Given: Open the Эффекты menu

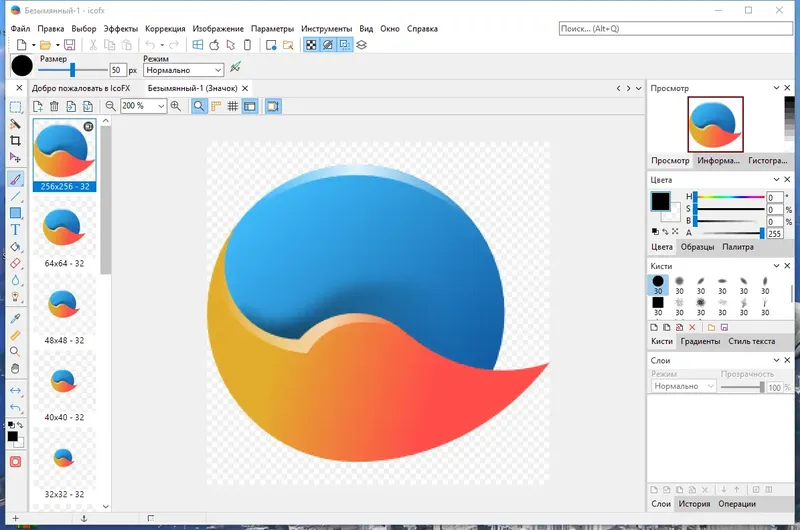Looking at the screenshot, I should pyautogui.click(x=121, y=29).
